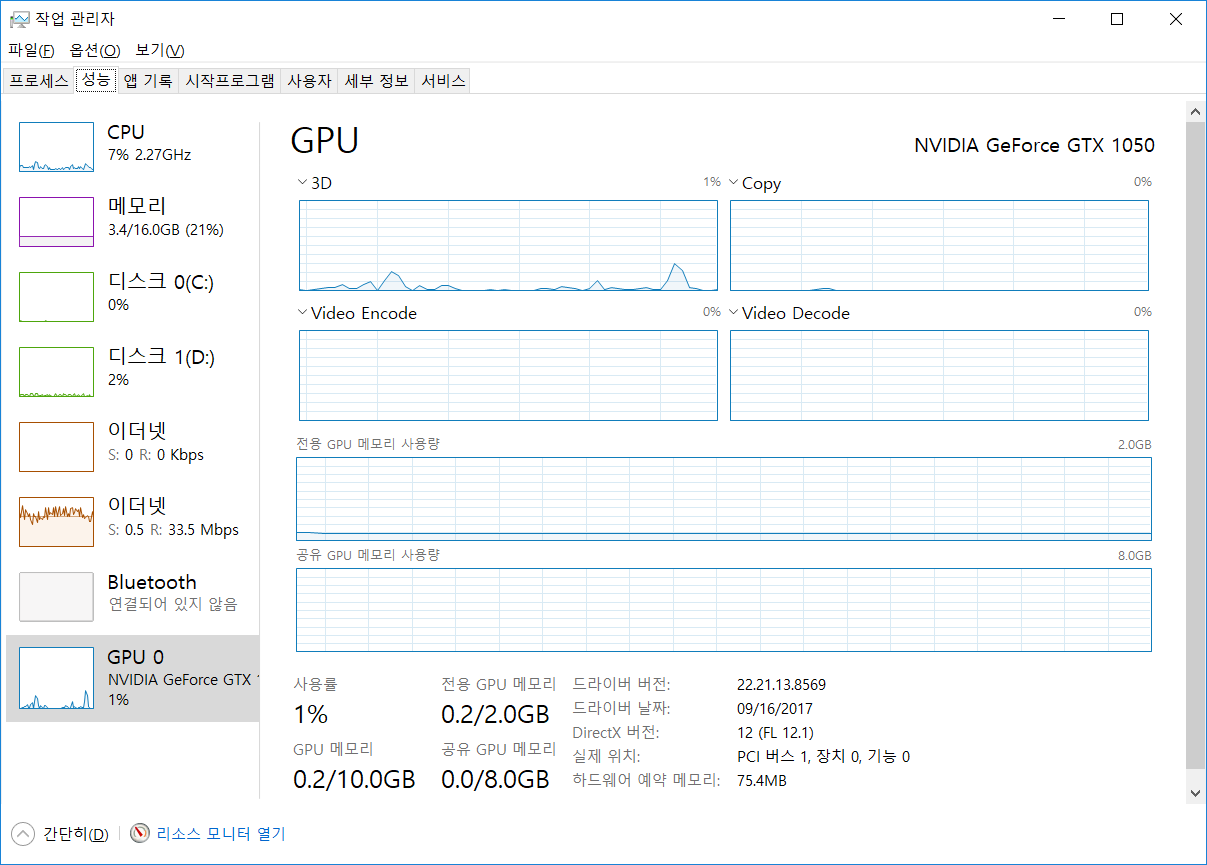1207x865 pixels.
Task: Select the 디스크 0(C:) graph thumbnail
Action: [57, 297]
